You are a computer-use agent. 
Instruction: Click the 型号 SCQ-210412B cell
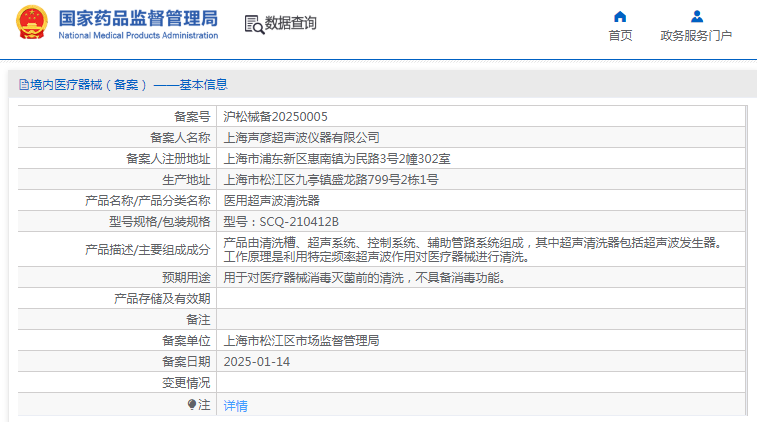pos(281,221)
